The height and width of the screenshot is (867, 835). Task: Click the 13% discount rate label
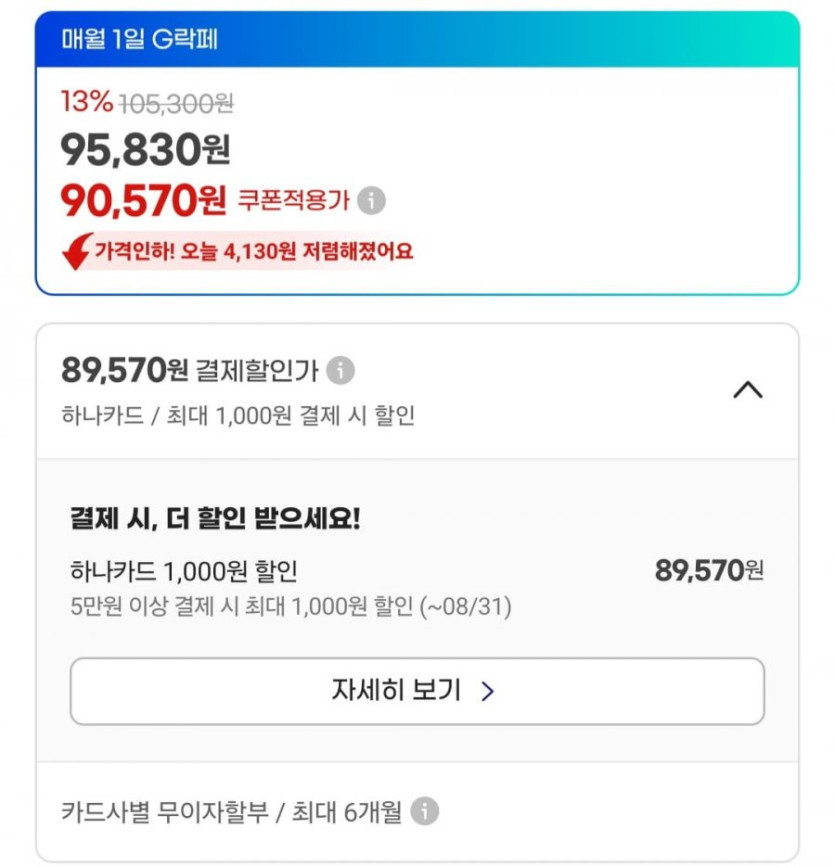tap(87, 102)
